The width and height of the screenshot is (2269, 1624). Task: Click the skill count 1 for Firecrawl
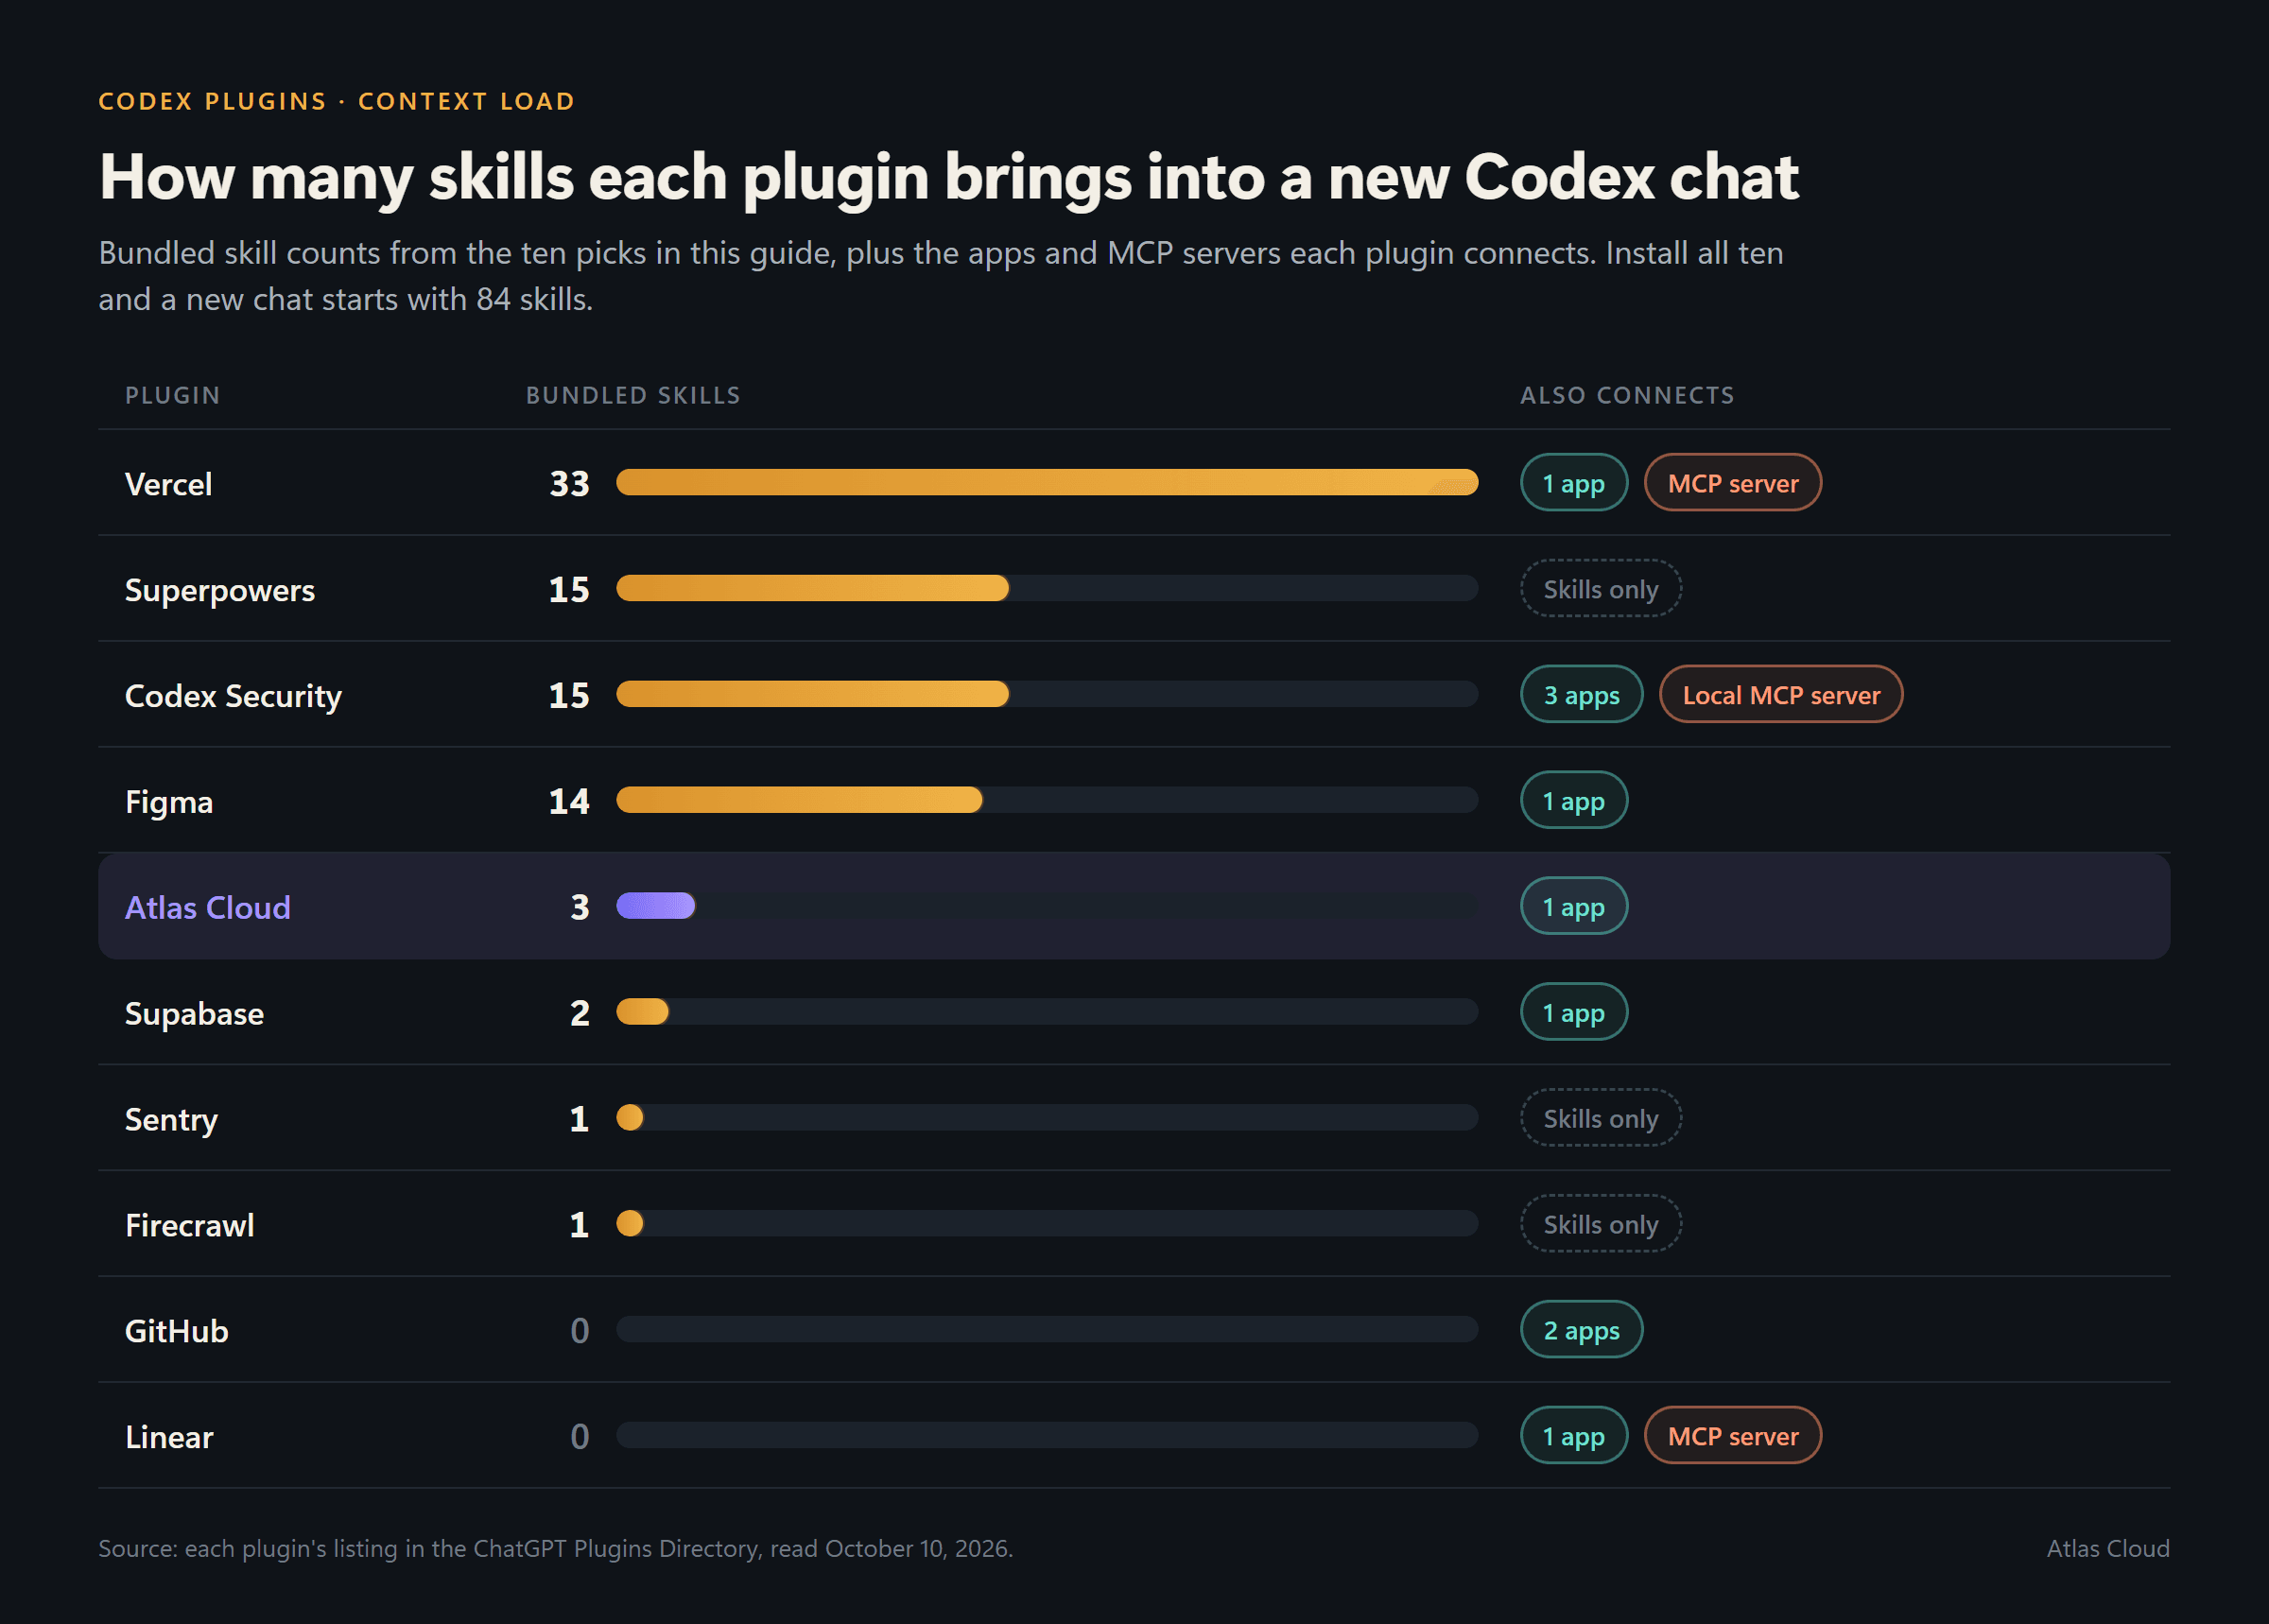point(579,1225)
